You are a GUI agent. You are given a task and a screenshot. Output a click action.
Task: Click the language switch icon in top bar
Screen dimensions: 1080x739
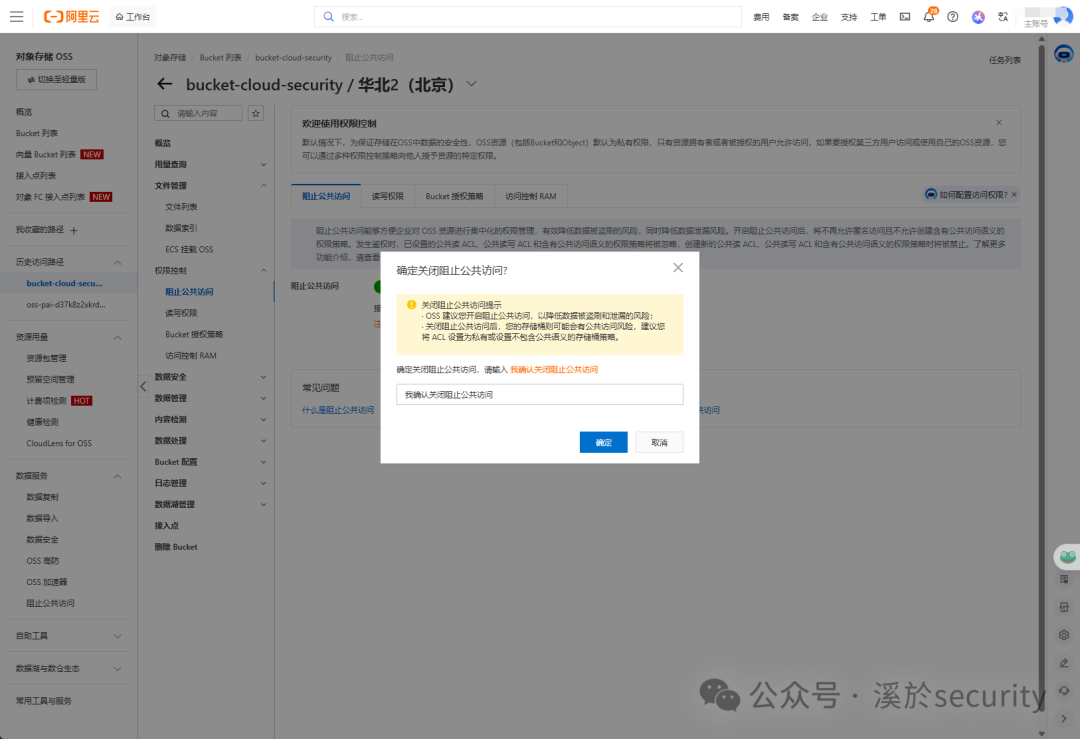1003,16
